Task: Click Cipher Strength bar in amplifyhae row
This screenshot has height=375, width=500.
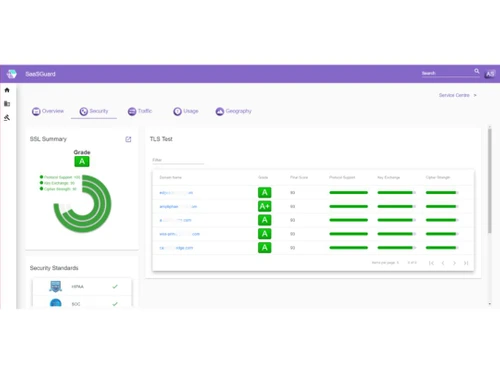Action: pos(442,206)
